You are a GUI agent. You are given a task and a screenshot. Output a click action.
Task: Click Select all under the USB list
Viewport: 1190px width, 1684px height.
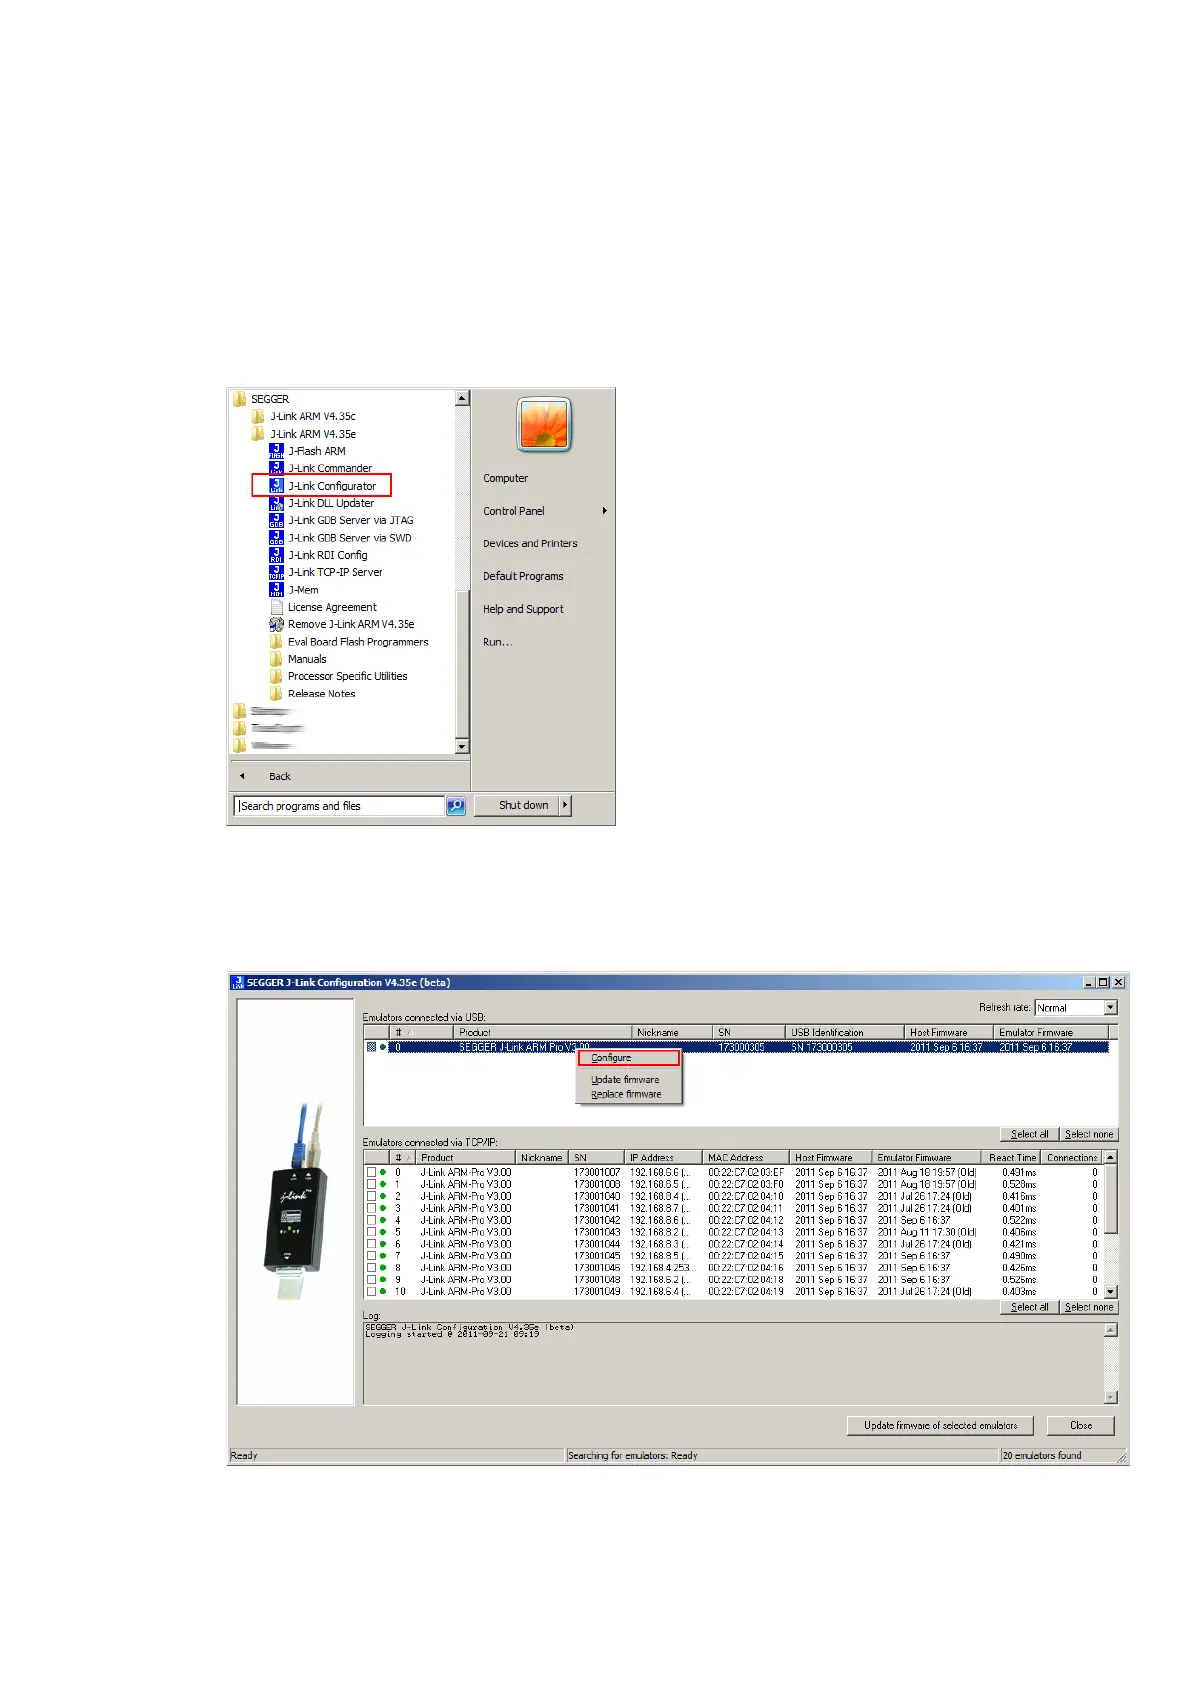[1029, 1134]
